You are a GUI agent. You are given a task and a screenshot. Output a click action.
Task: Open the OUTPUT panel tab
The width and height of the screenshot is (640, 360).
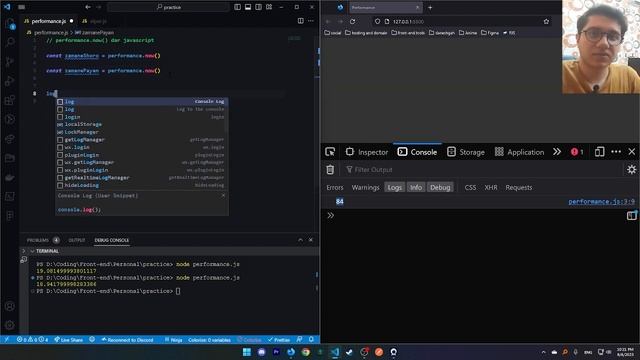coord(77,240)
